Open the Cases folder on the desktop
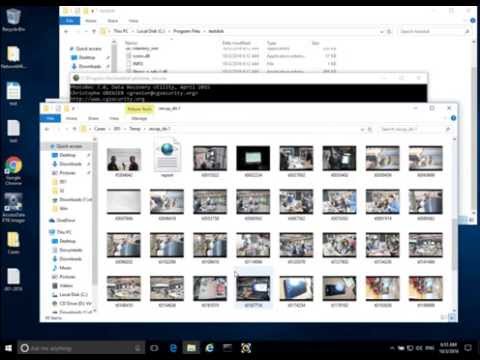The width and height of the screenshot is (480, 360). [x=13, y=242]
